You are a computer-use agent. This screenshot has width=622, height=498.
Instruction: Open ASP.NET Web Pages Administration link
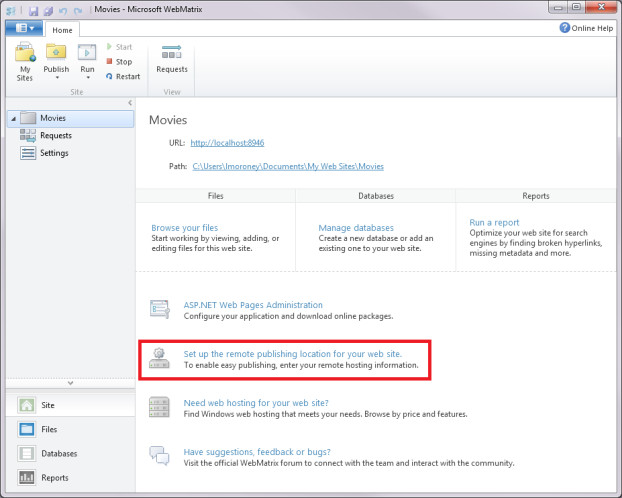253,305
